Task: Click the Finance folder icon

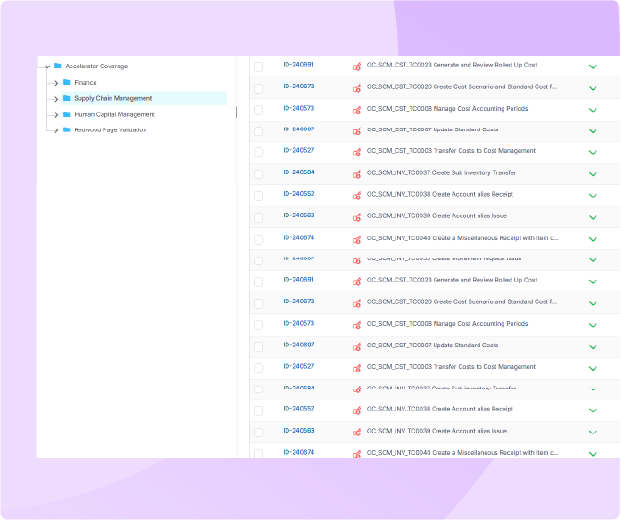Action: pyautogui.click(x=66, y=82)
